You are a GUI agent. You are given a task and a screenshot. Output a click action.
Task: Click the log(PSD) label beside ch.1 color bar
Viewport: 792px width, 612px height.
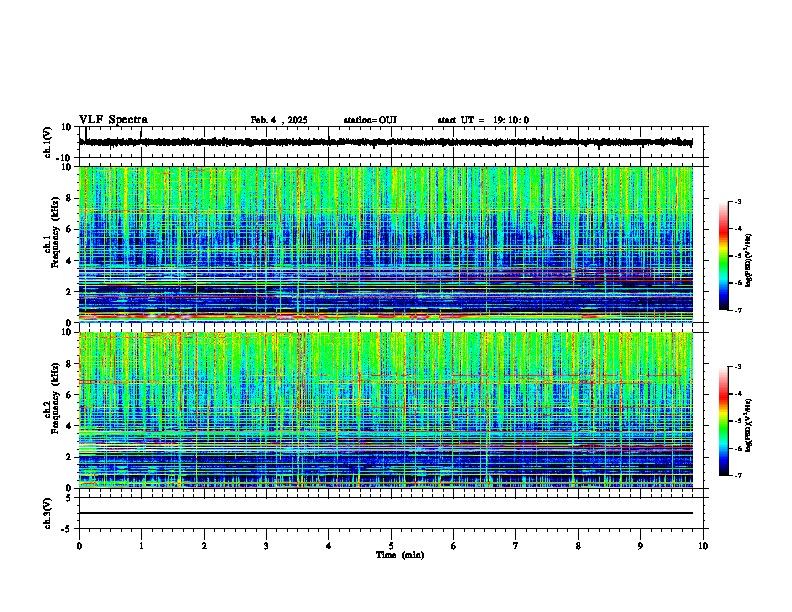click(x=749, y=261)
